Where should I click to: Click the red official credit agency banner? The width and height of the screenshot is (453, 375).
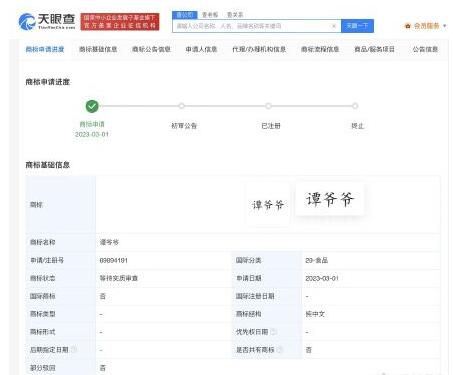click(x=120, y=22)
